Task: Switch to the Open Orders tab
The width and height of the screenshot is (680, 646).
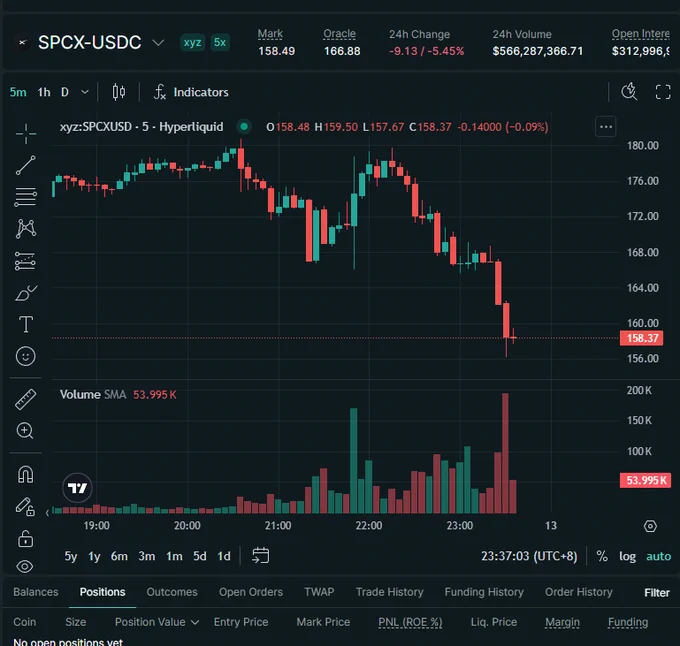Action: (x=251, y=592)
